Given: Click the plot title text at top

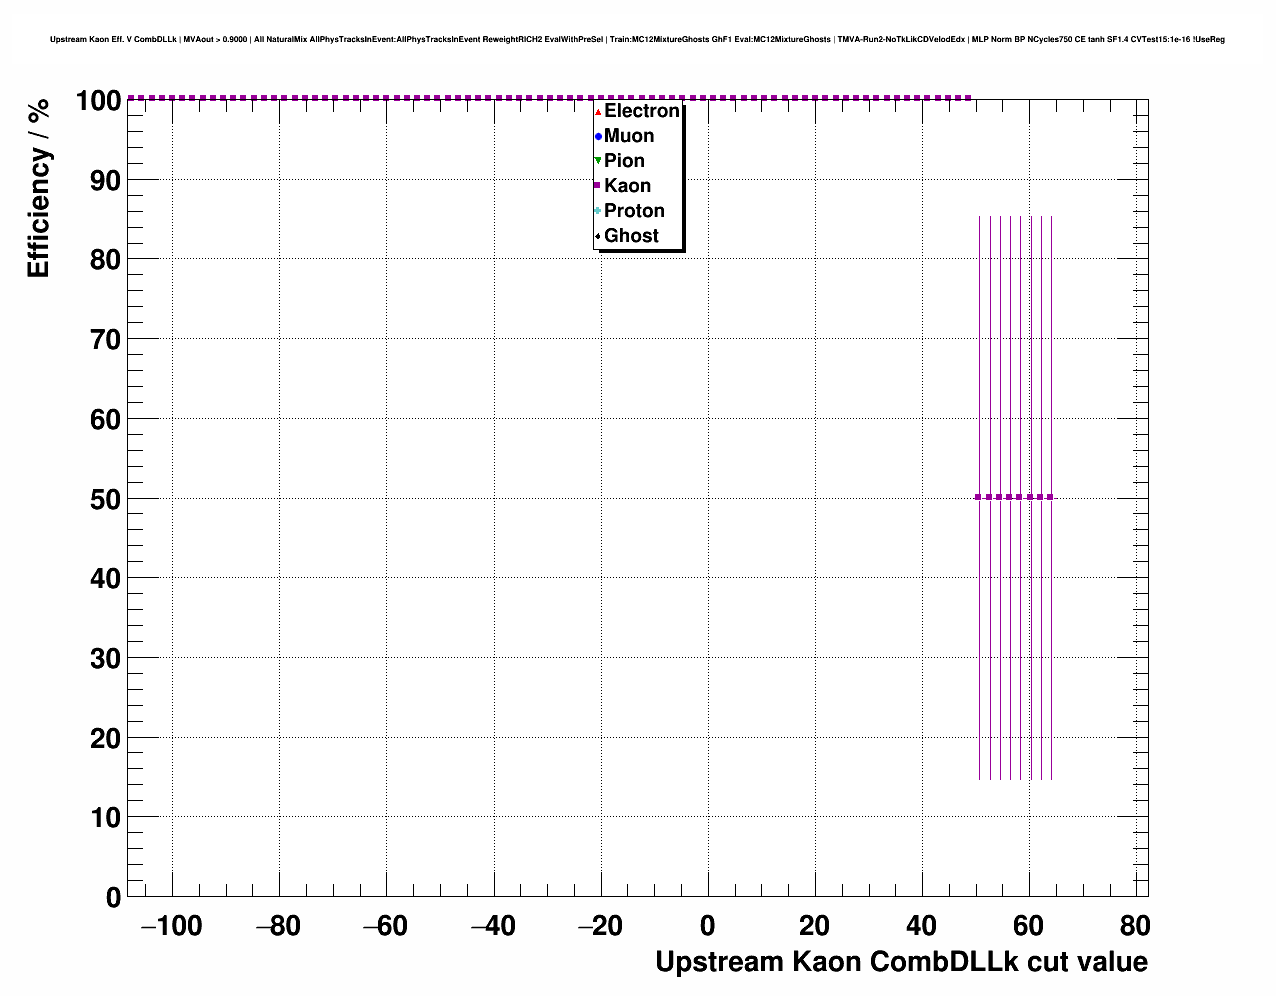Looking at the screenshot, I should click(637, 40).
